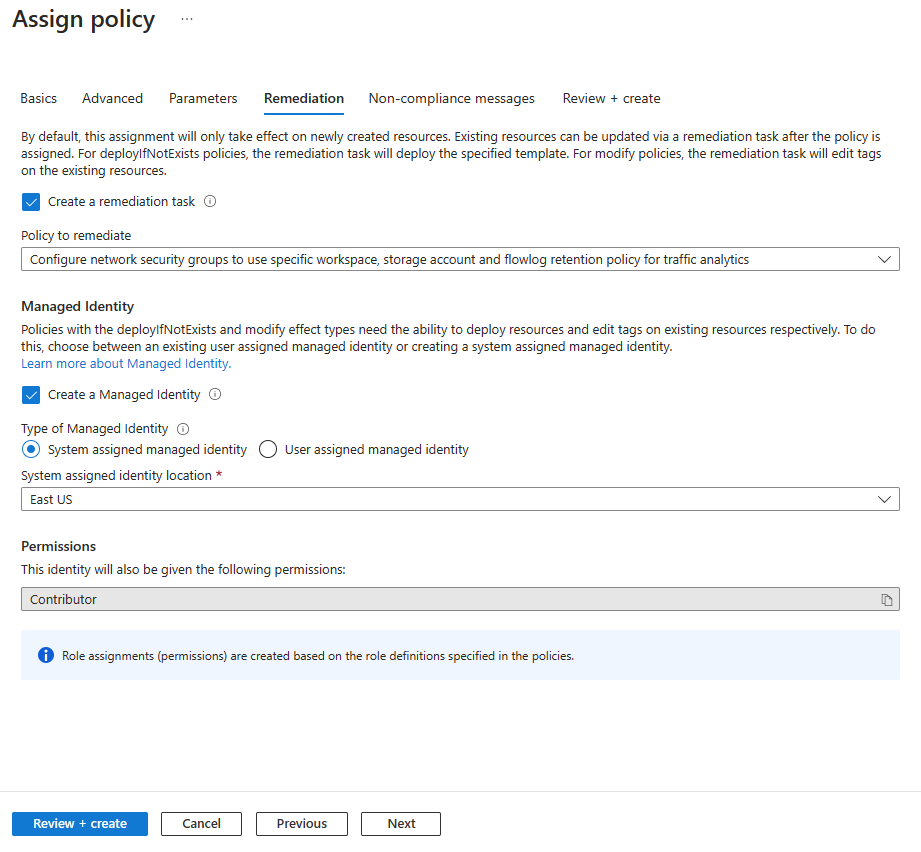
Task: Open the ellipsis menu next to Assign policy
Action: click(187, 20)
